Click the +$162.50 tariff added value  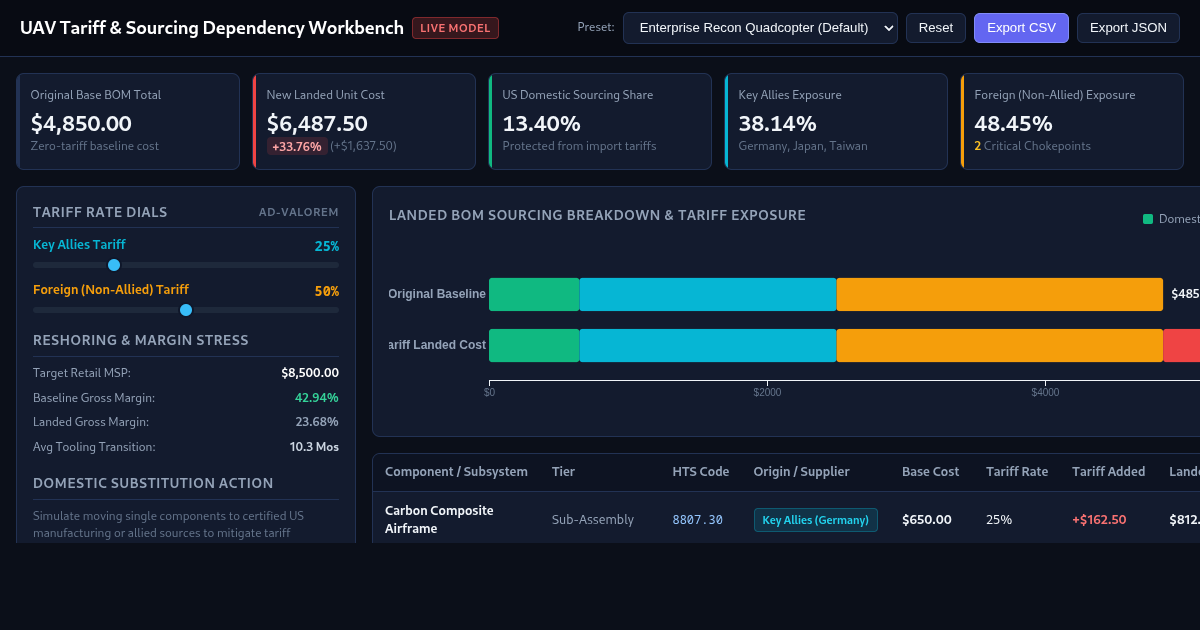point(1099,520)
